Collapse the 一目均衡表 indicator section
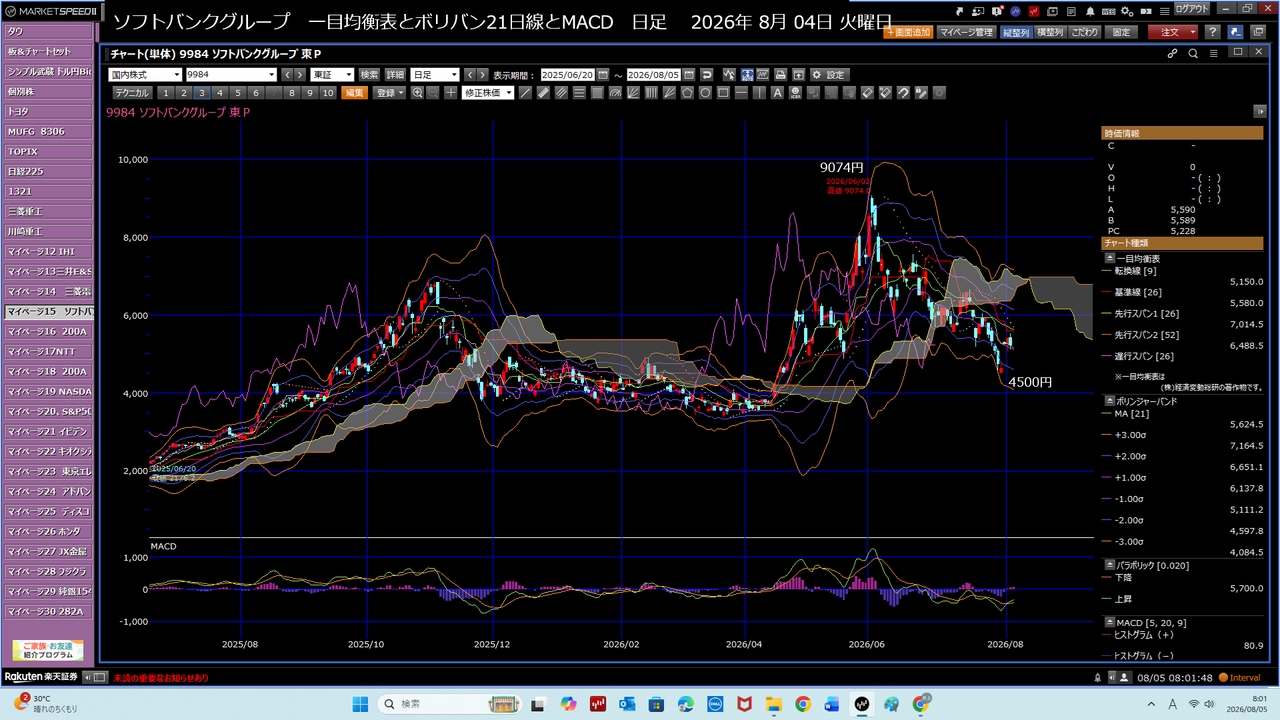1280x720 pixels. pos(1109,258)
